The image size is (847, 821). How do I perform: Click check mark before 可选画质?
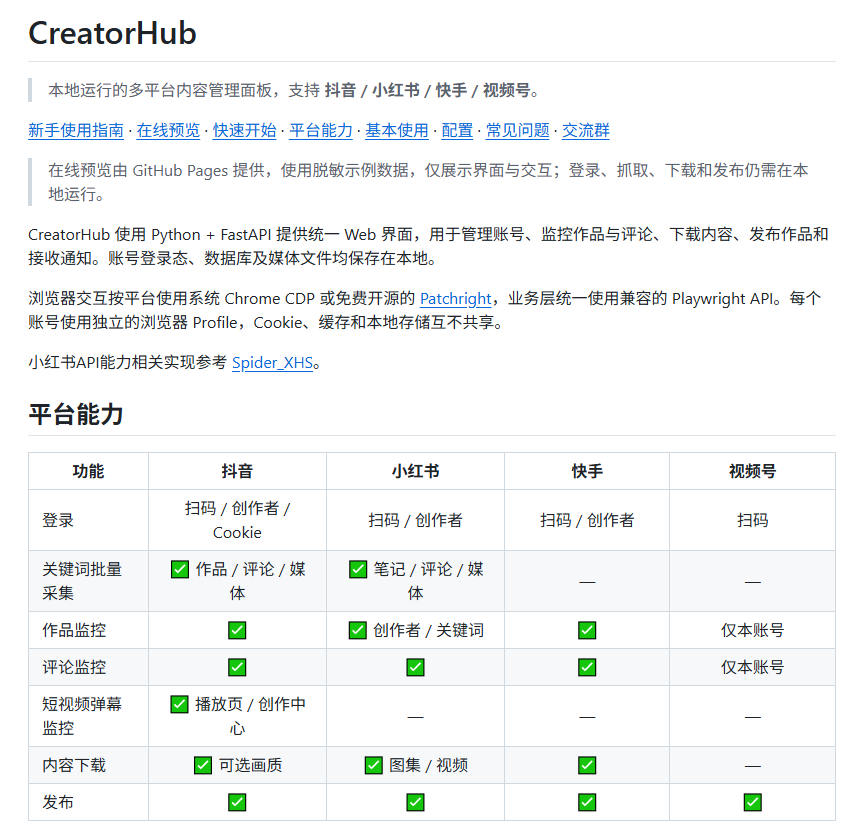pyautogui.click(x=203, y=765)
